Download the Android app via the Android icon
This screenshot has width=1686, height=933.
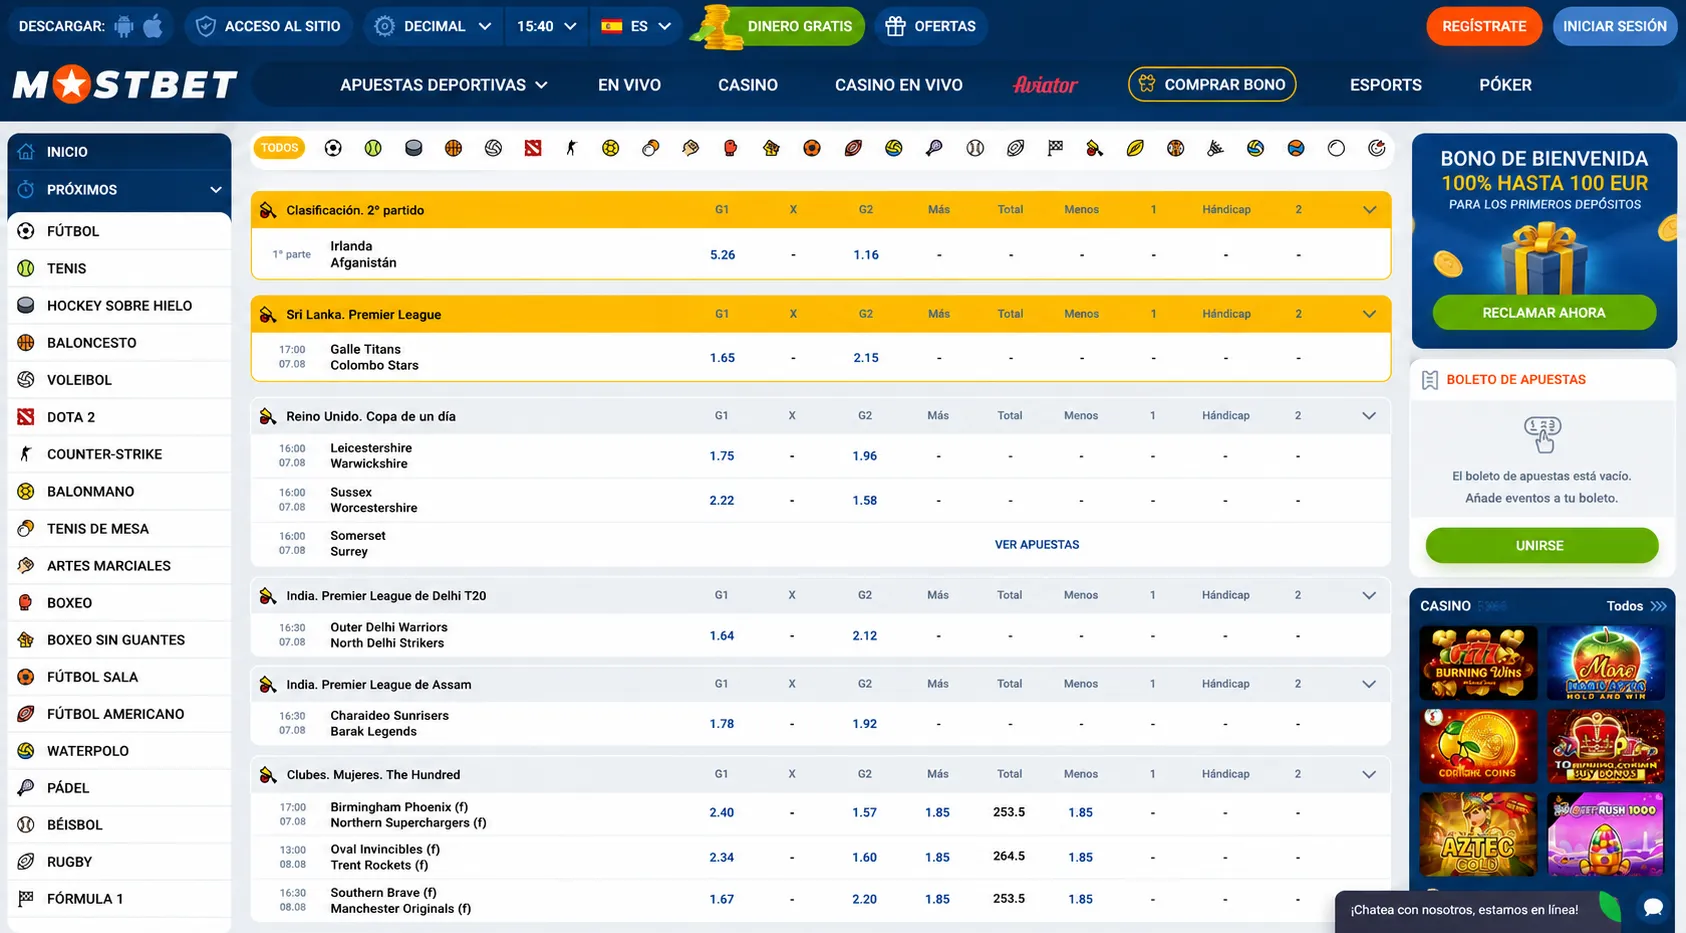pos(124,26)
